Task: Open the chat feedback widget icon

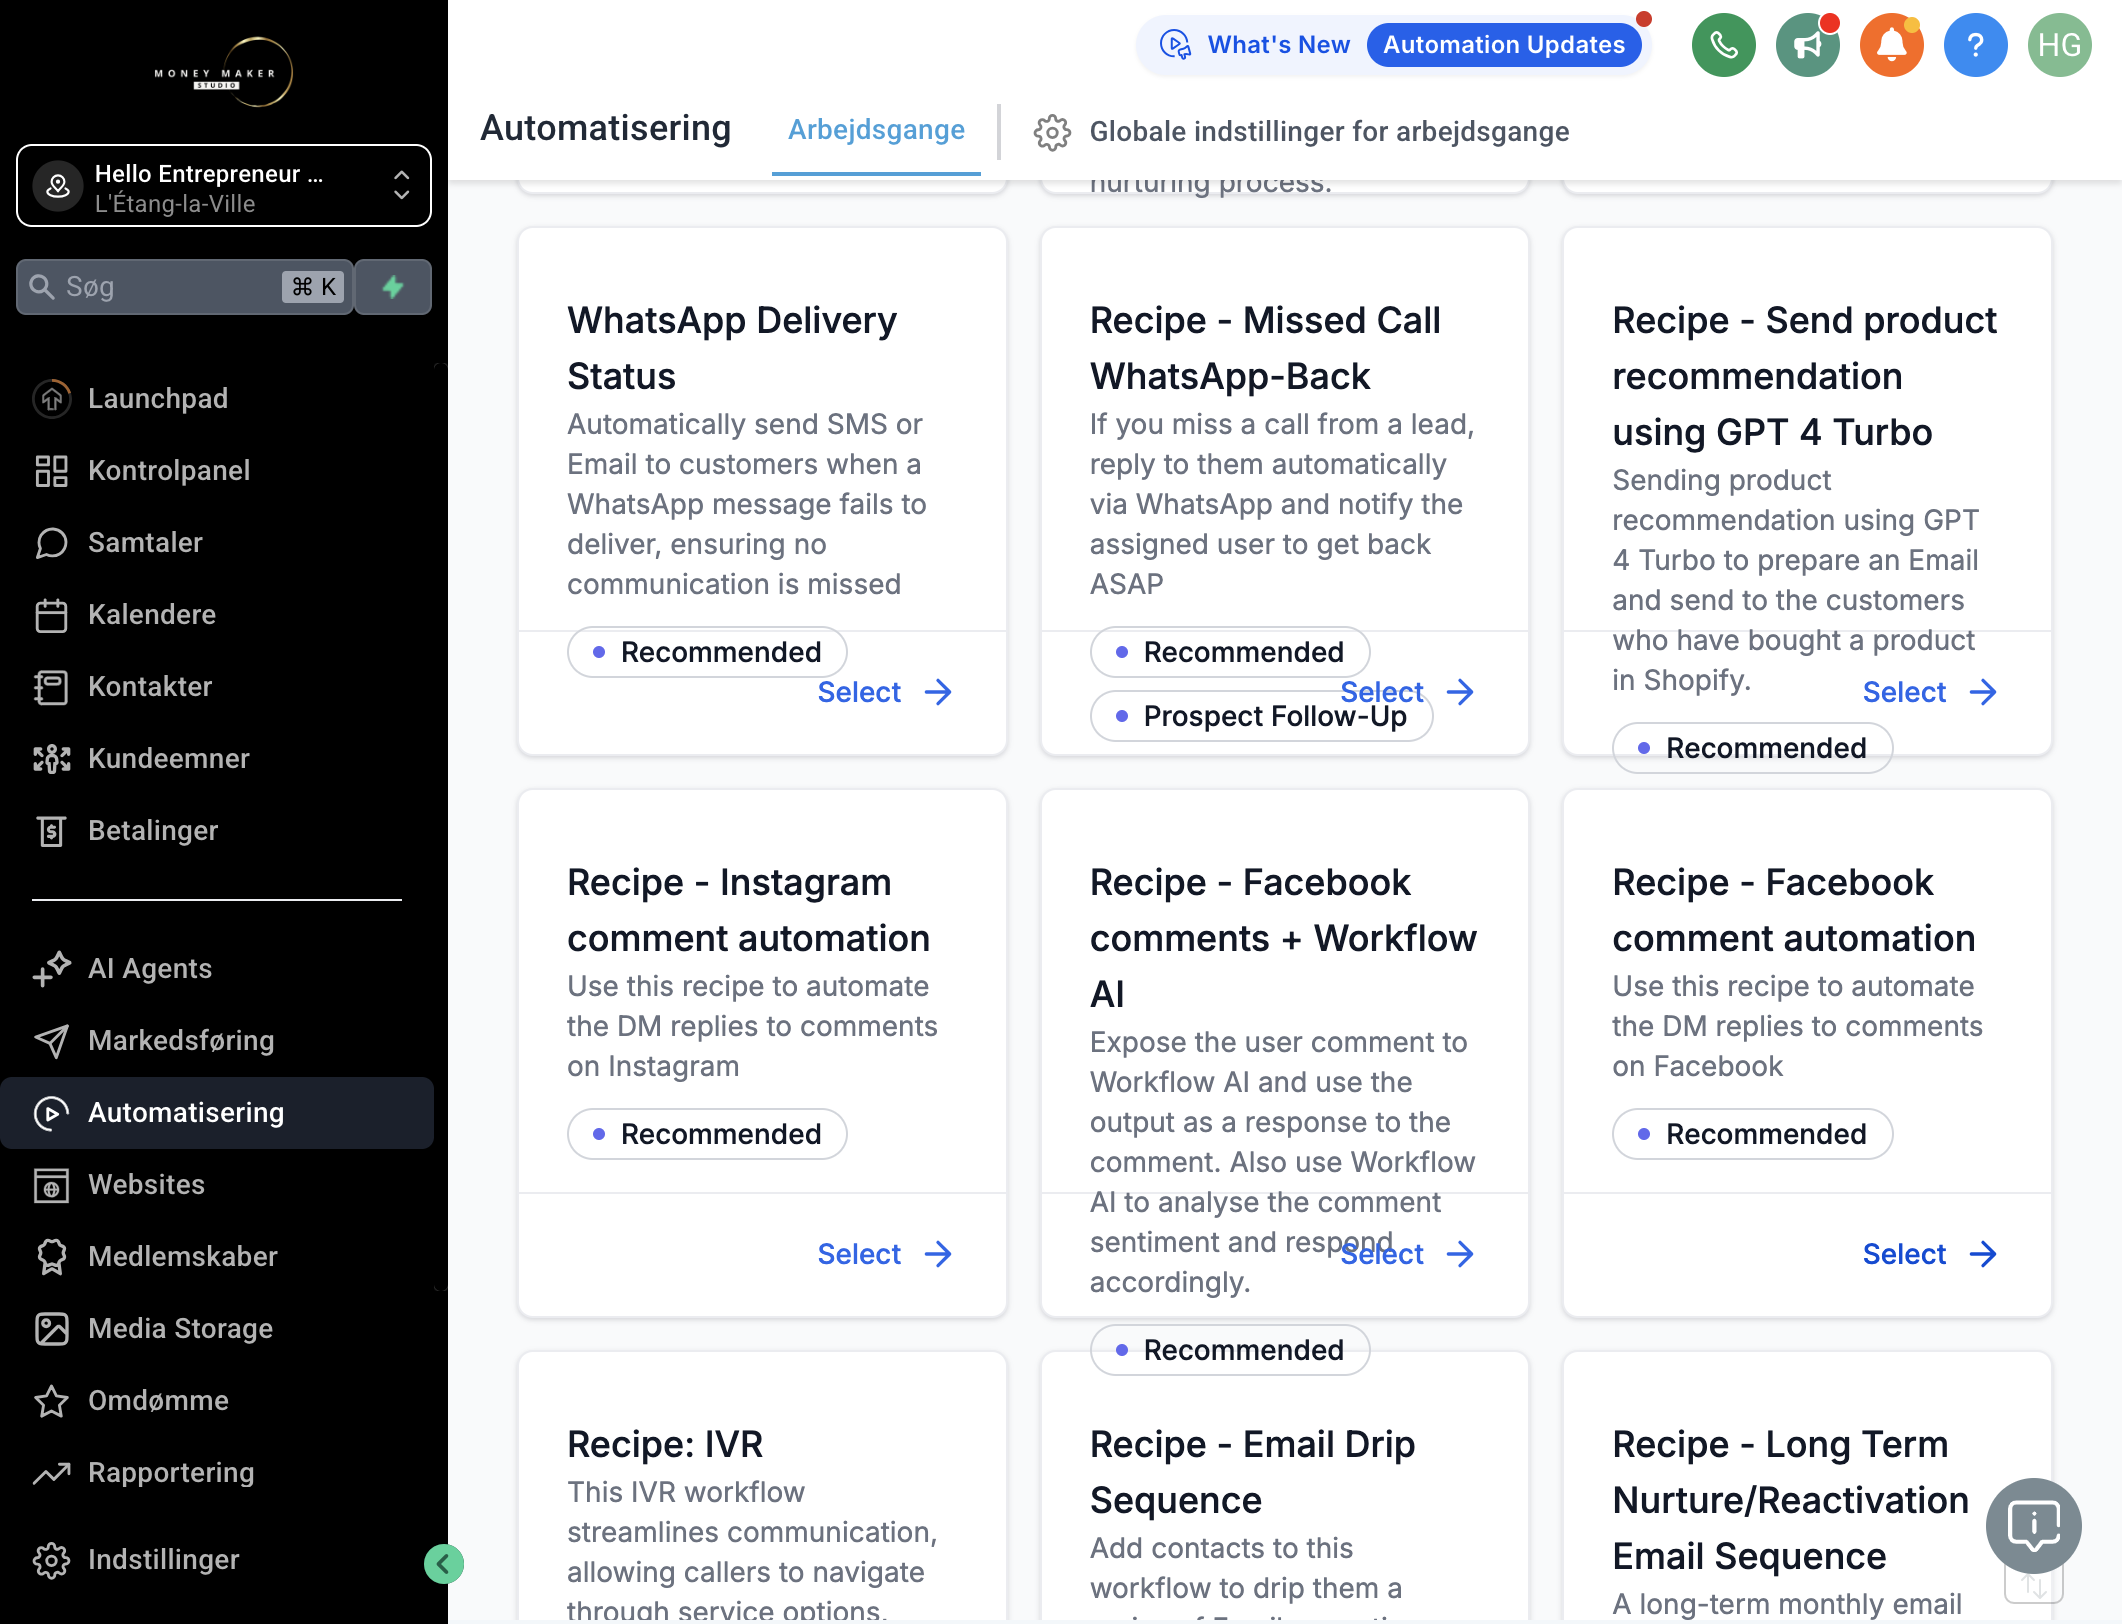Action: tap(2033, 1525)
